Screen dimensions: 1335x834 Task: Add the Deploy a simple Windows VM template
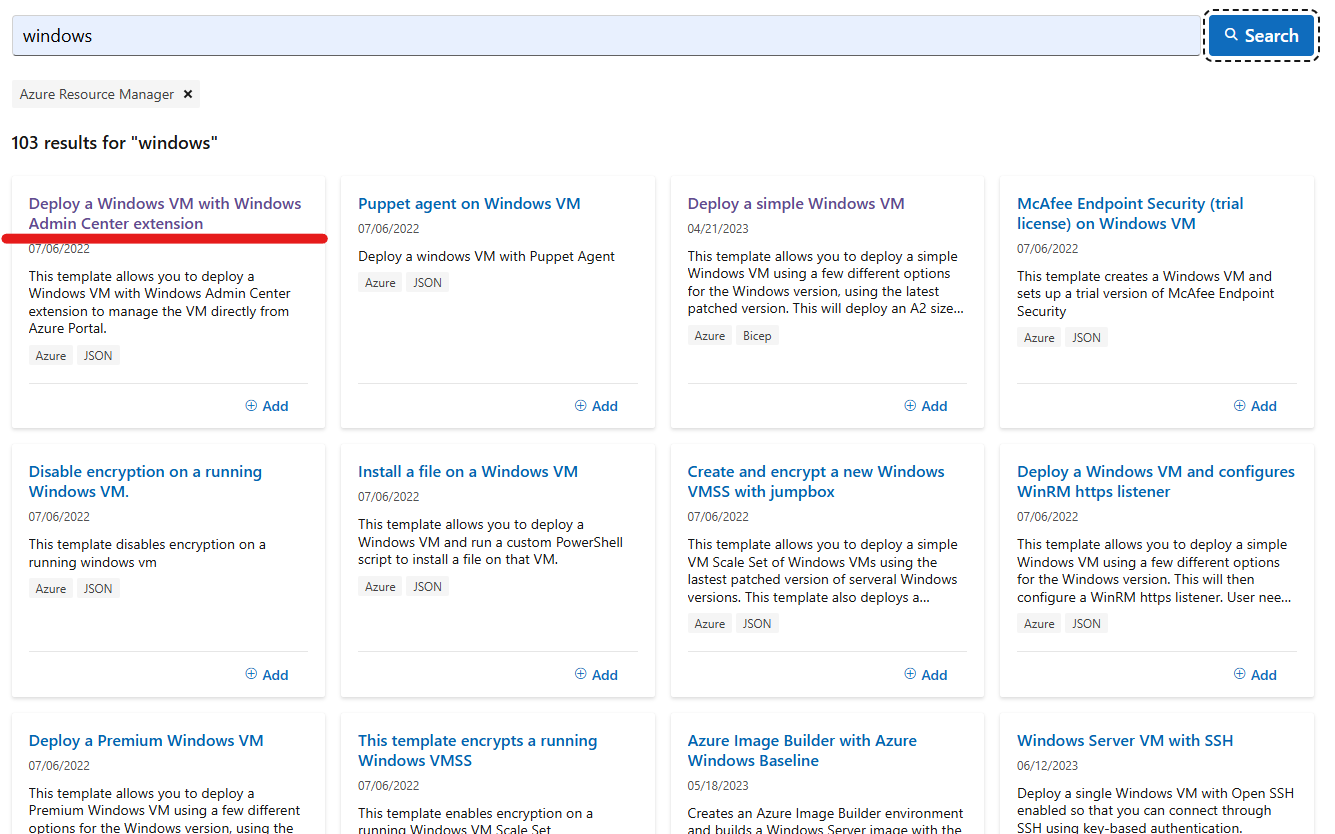926,406
